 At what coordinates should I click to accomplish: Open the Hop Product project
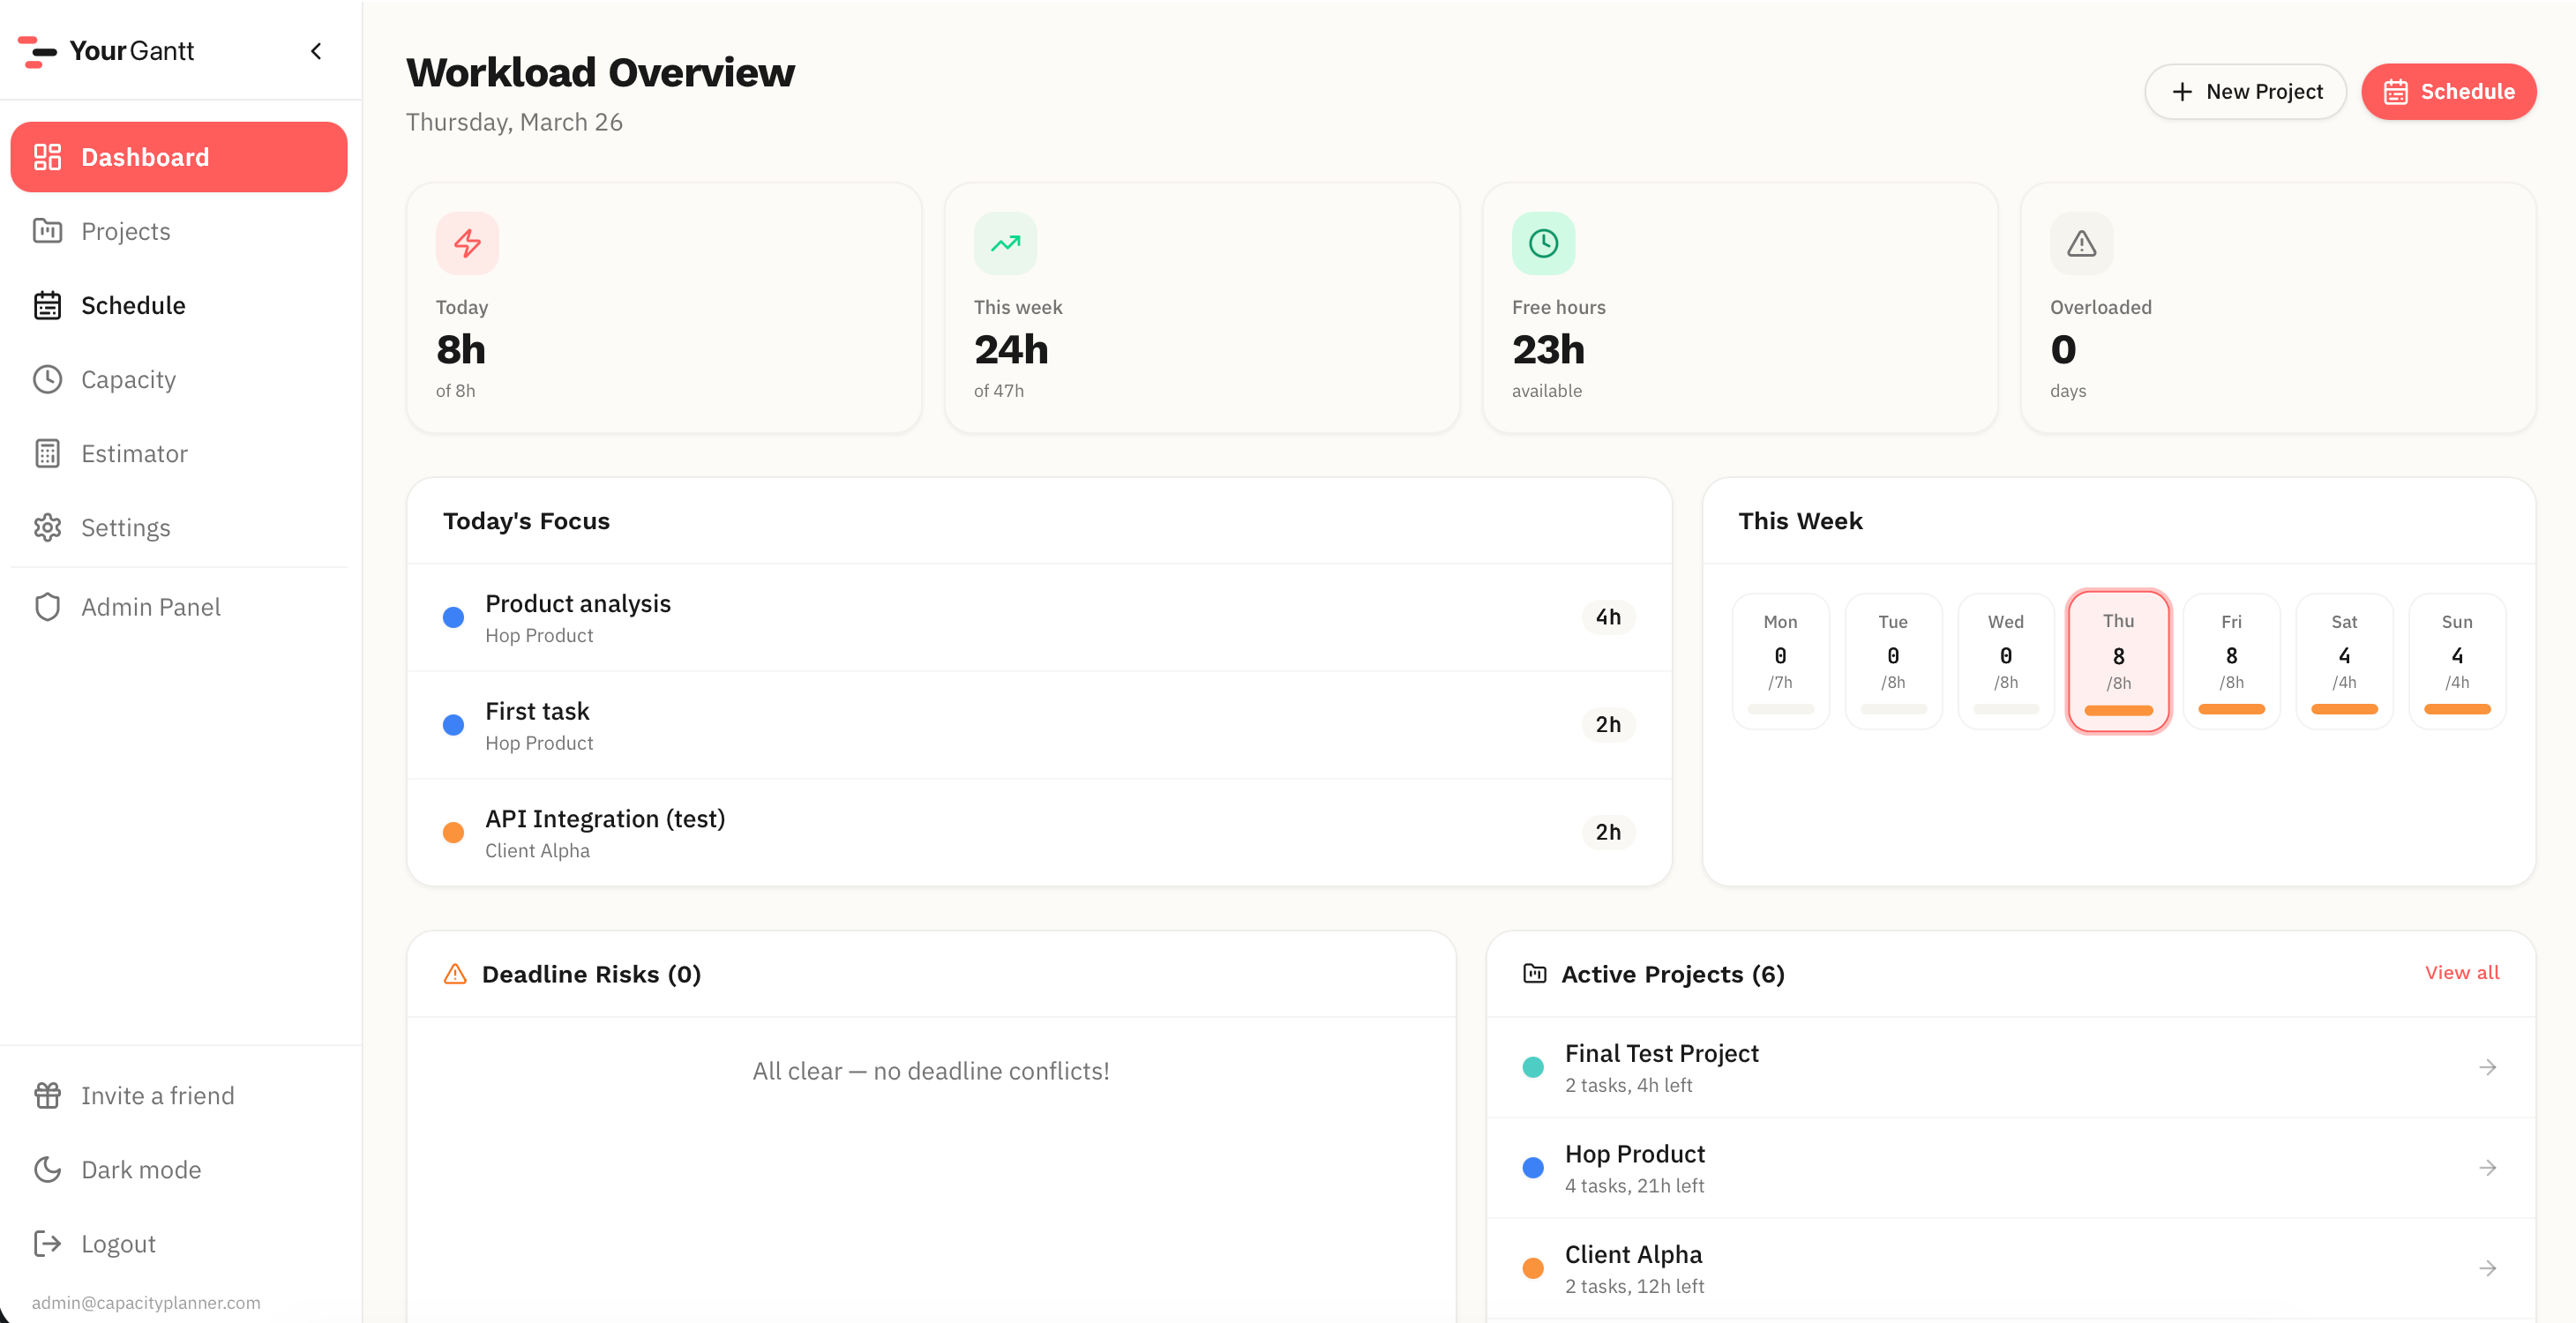pyautogui.click(x=2011, y=1168)
